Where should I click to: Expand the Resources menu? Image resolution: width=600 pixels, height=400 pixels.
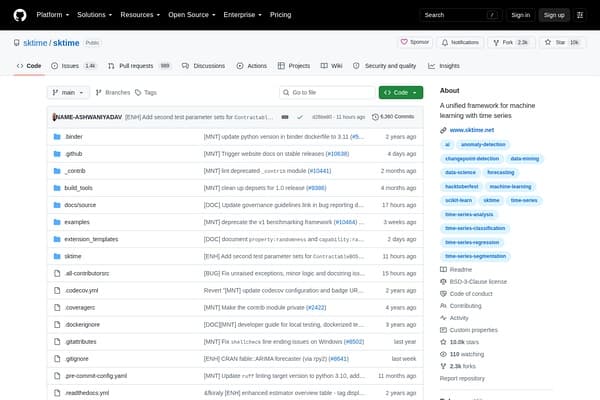coord(140,15)
